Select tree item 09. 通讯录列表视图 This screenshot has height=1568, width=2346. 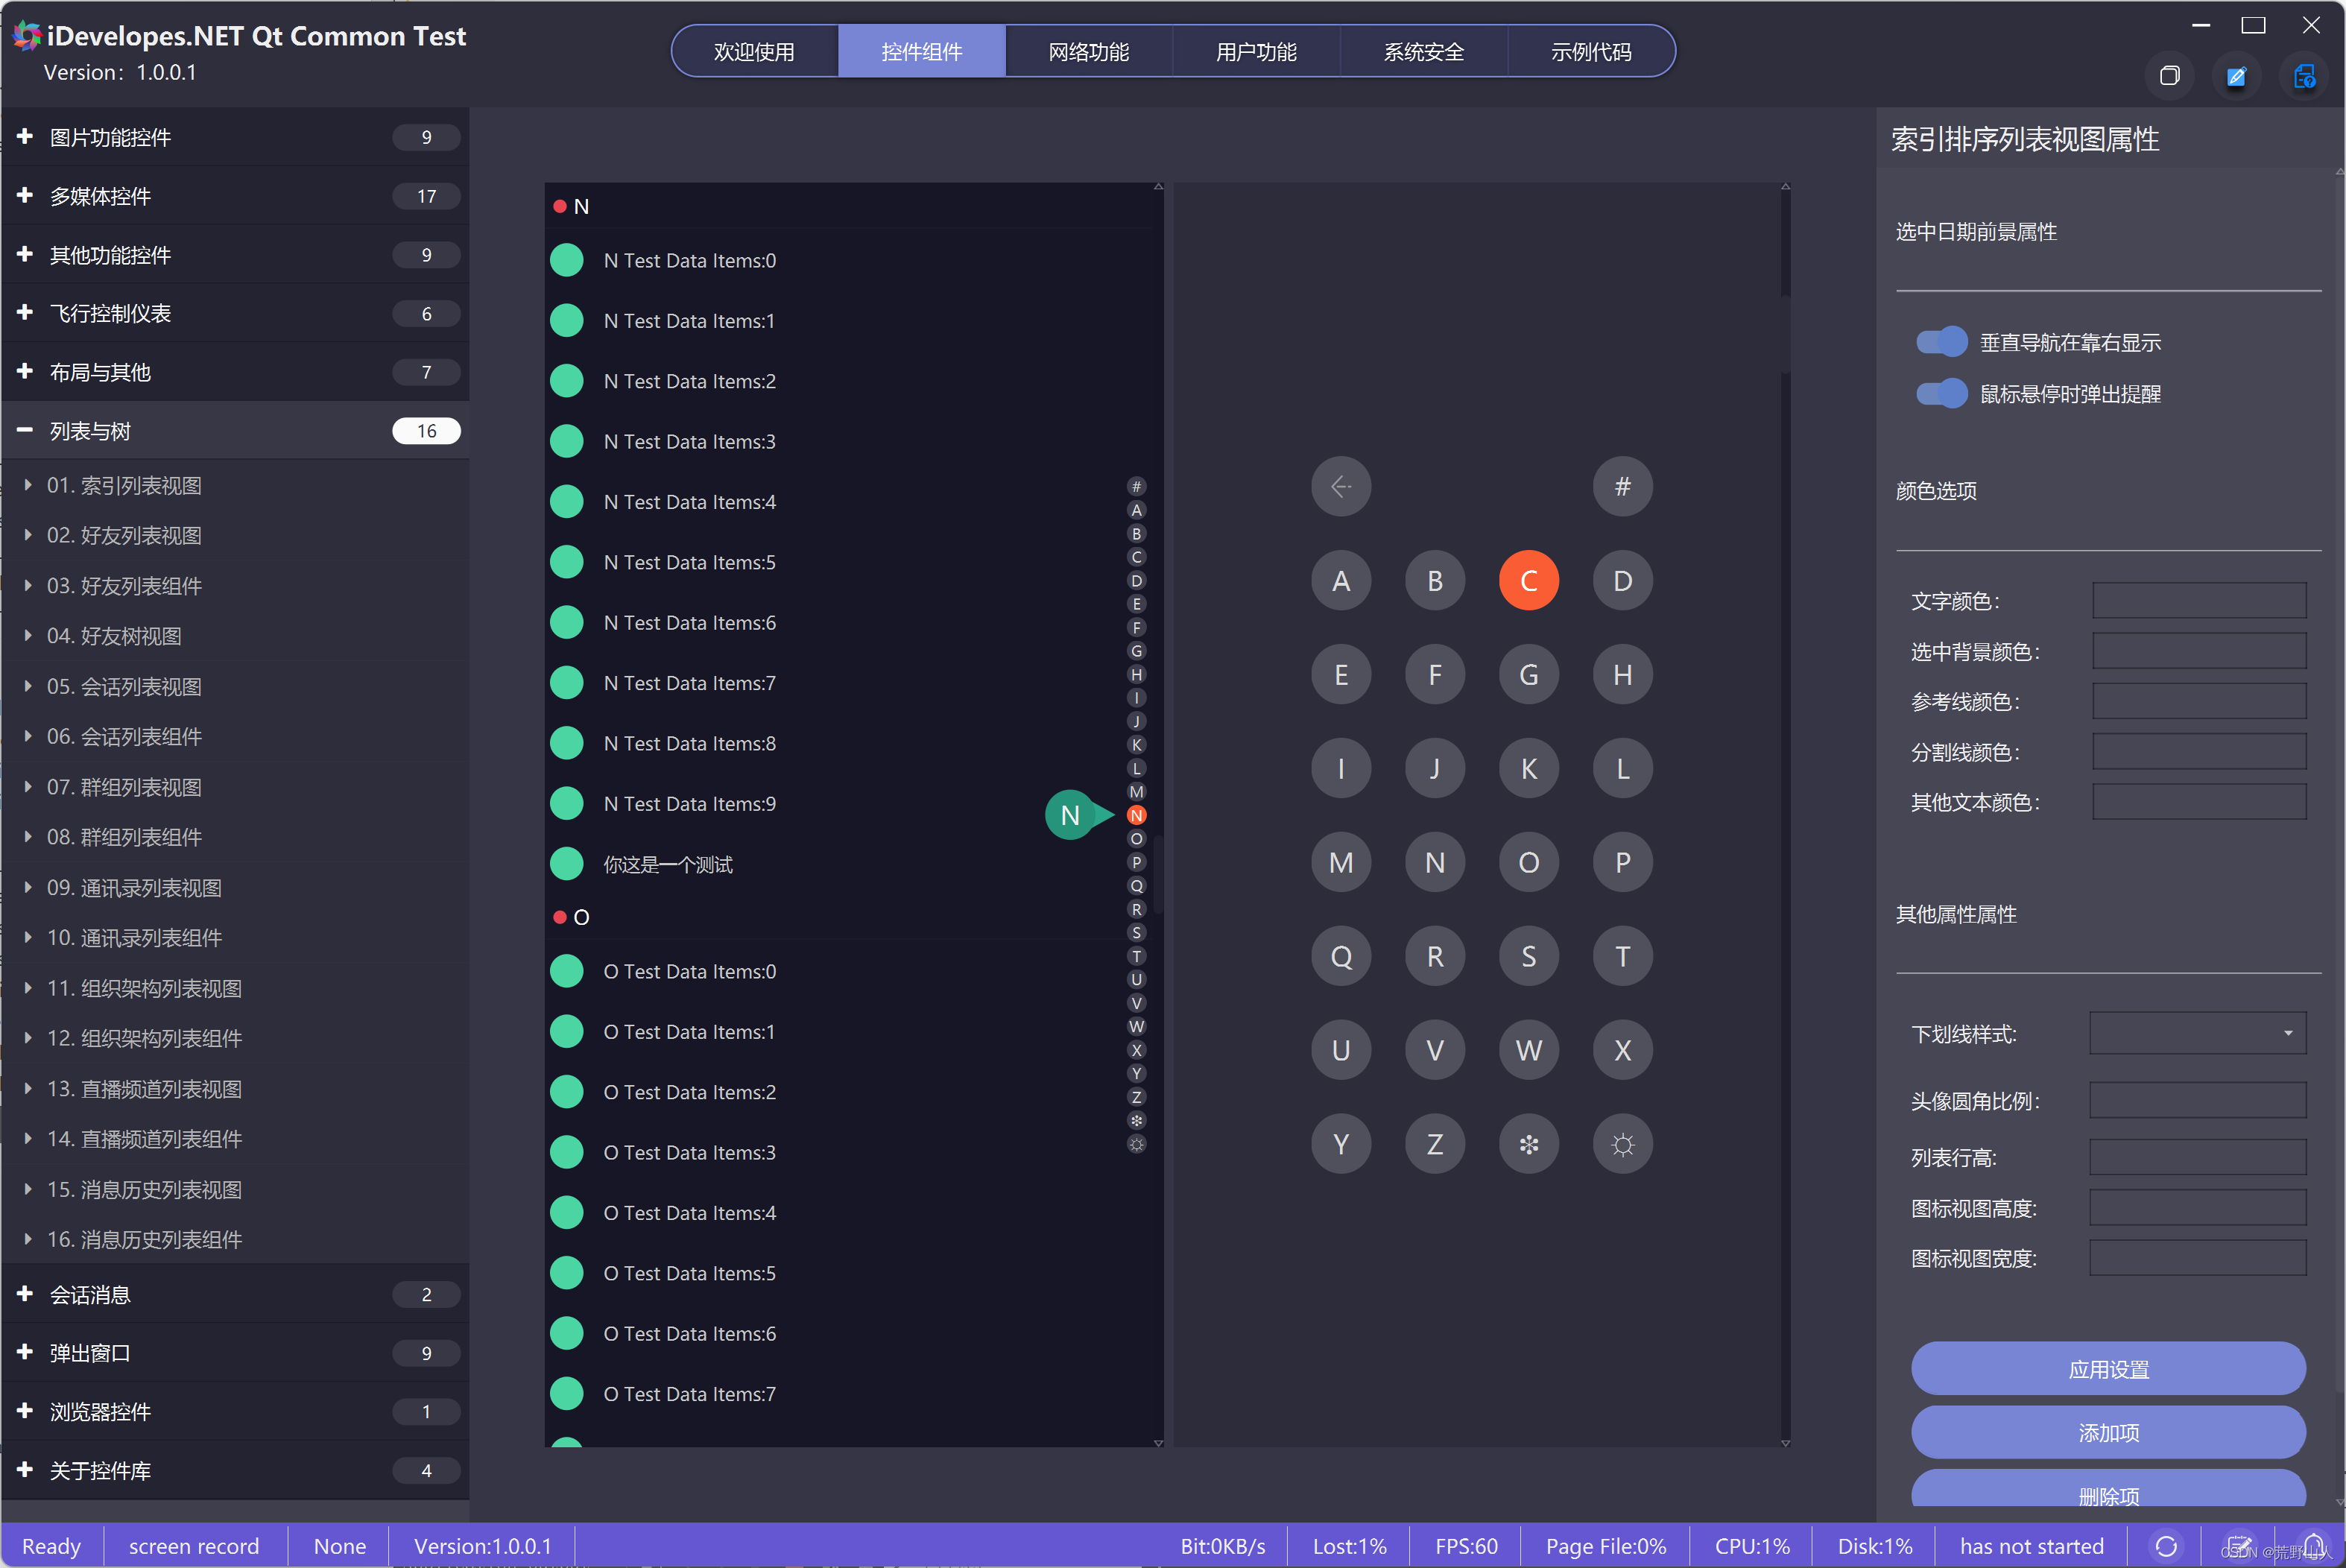[134, 888]
